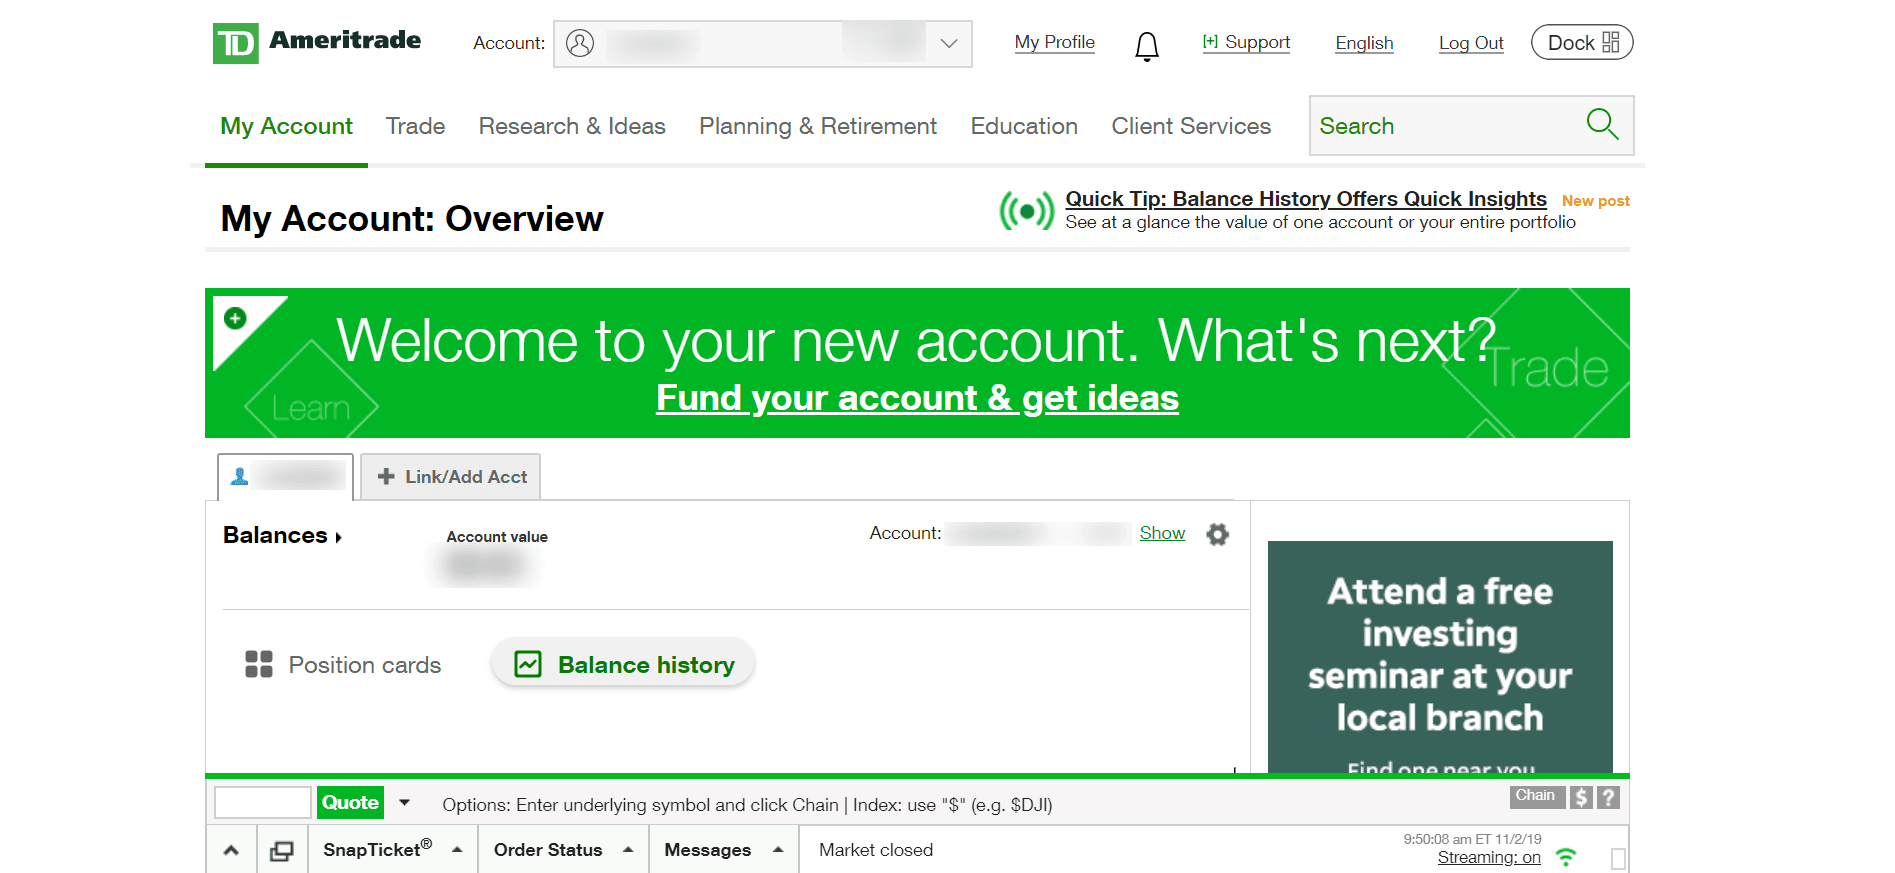Image resolution: width=1895 pixels, height=873 pixels.
Task: Open Planning & Retirement menu
Action: click(x=818, y=126)
